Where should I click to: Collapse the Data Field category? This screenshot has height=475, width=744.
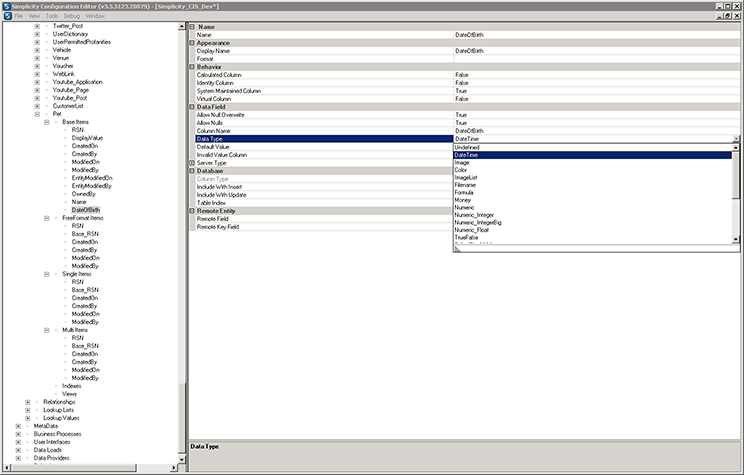pyautogui.click(x=192, y=107)
